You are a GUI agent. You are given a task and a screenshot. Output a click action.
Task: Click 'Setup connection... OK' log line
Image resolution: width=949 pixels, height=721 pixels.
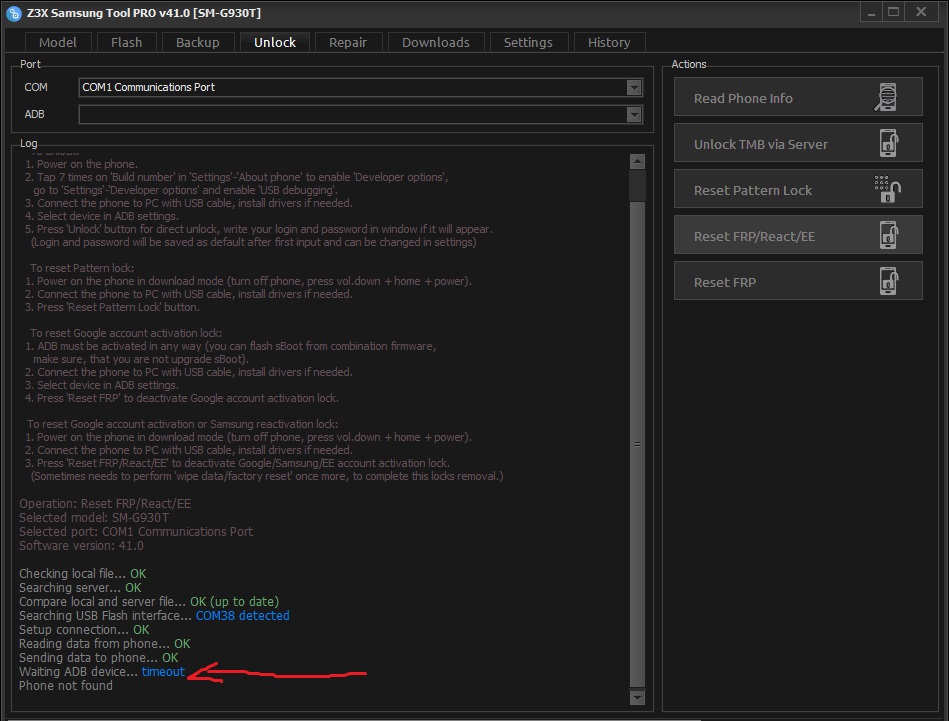click(x=84, y=630)
